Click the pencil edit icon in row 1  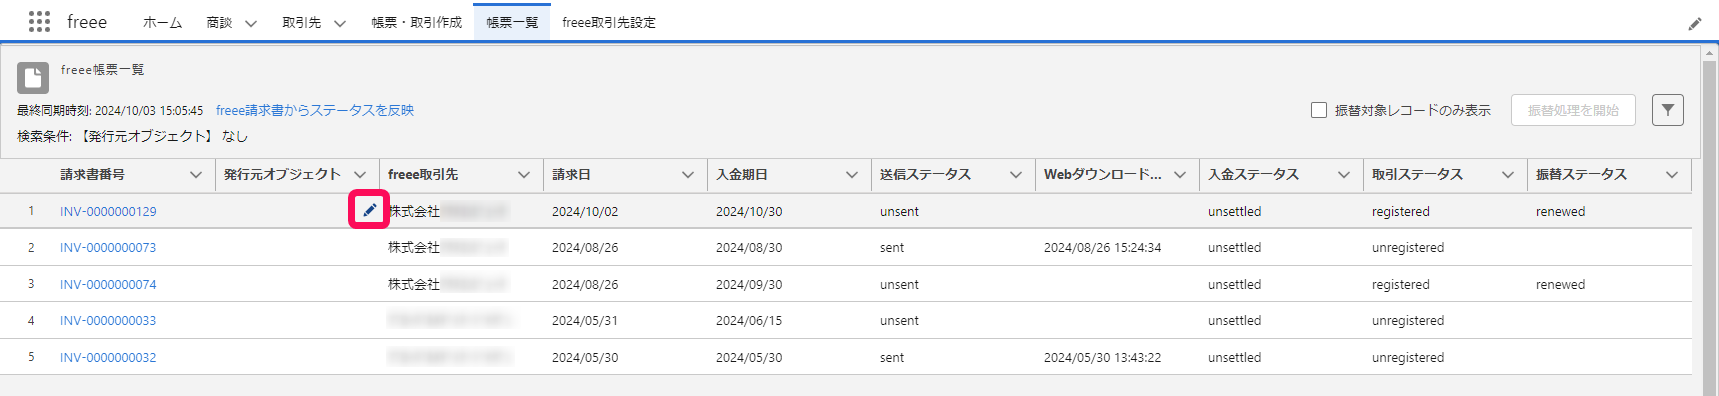[x=369, y=211]
